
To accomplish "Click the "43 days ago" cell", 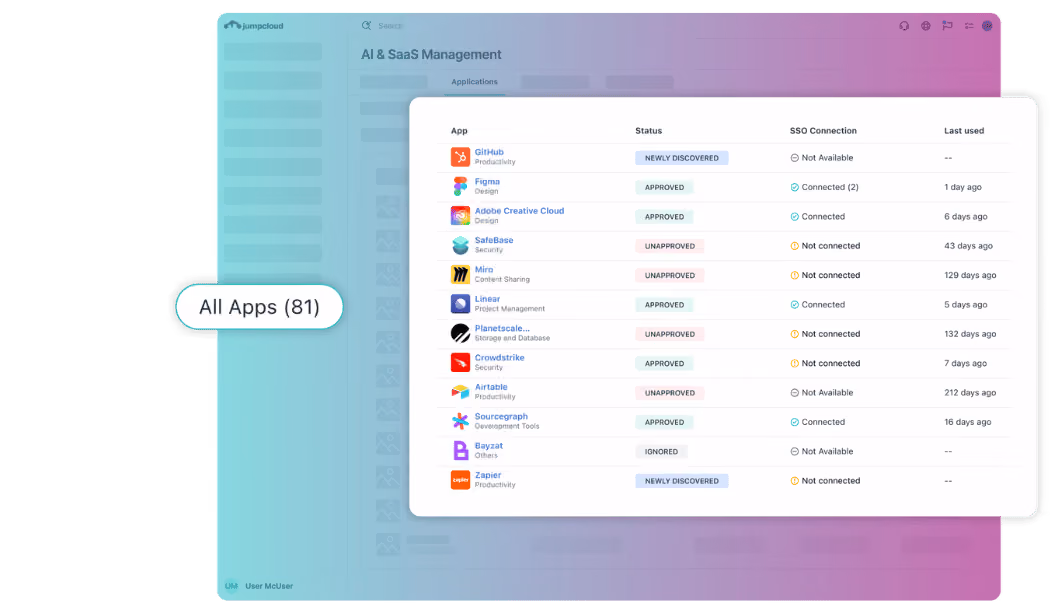I will [968, 246].
